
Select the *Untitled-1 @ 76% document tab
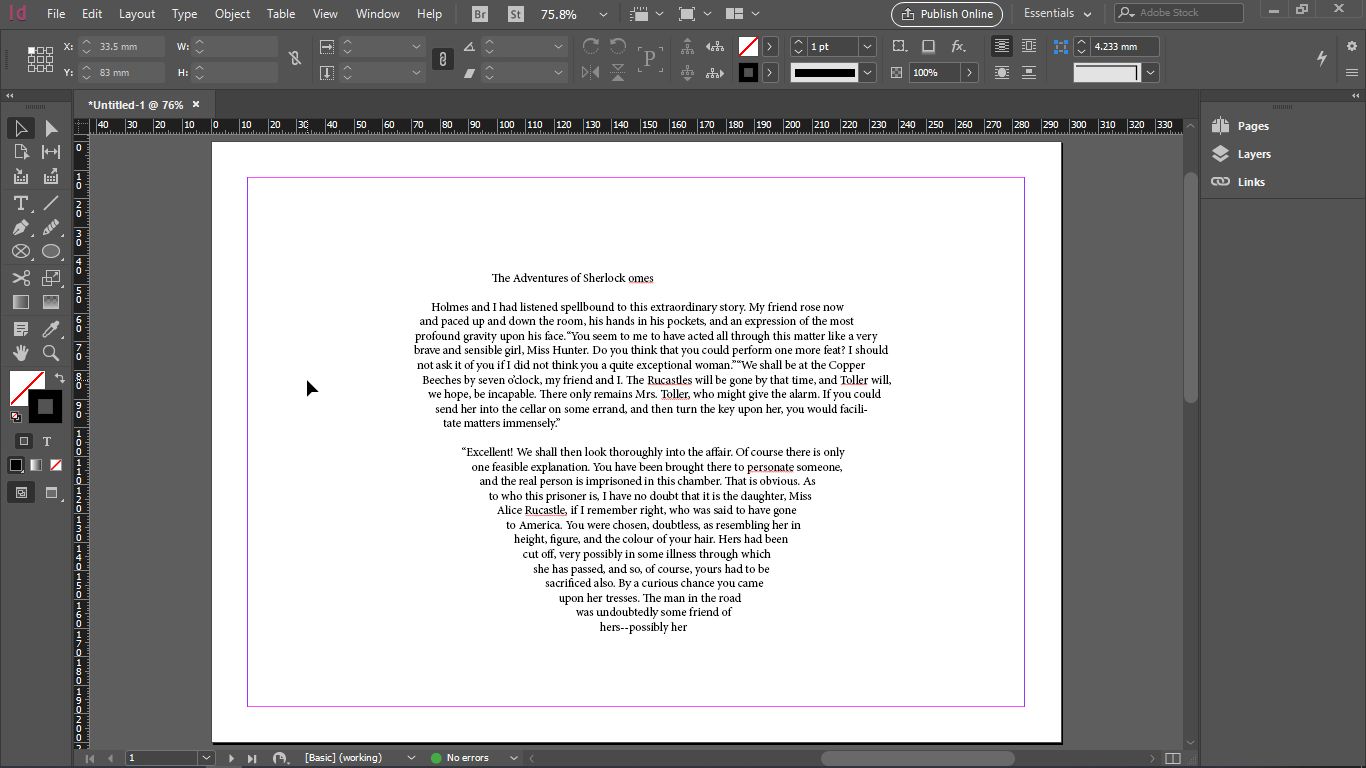coord(135,105)
